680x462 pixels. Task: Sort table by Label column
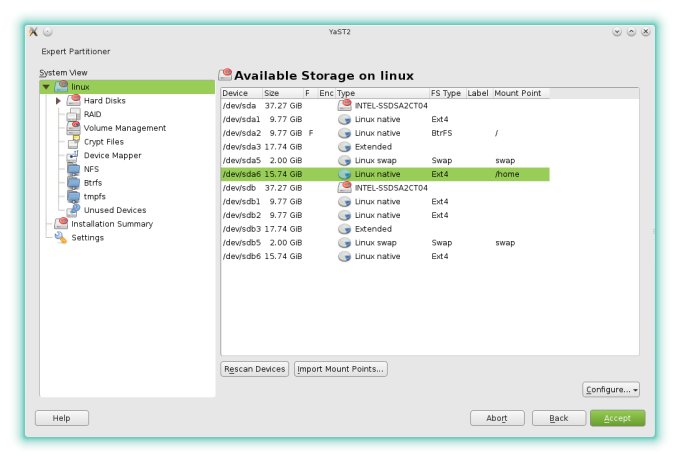[479, 93]
